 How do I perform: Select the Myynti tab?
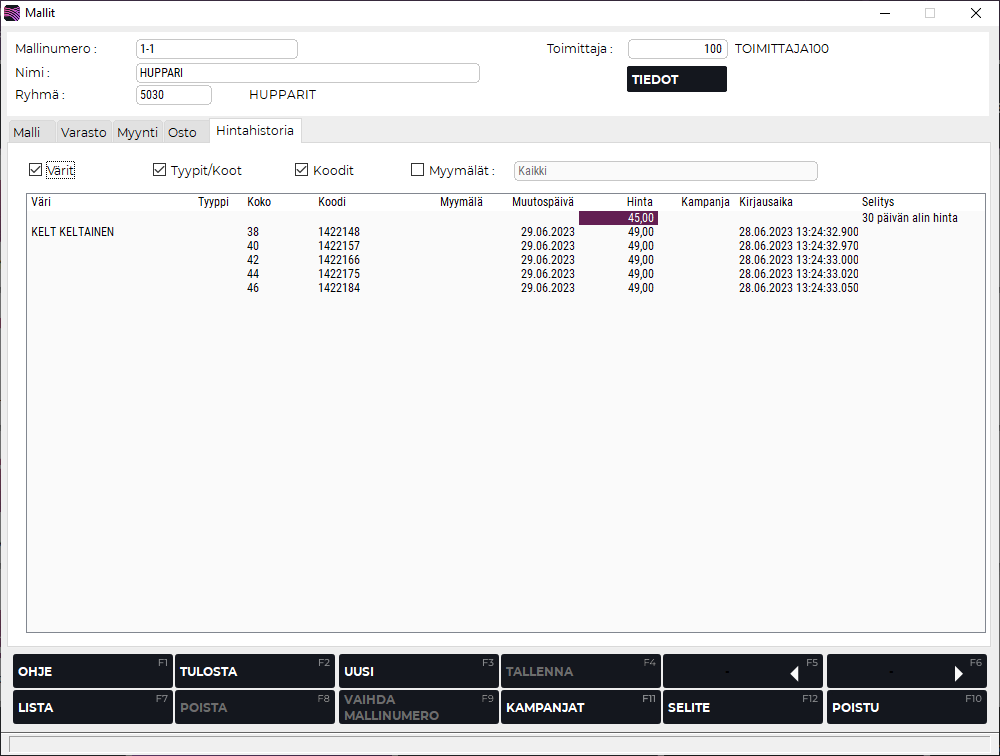(137, 132)
